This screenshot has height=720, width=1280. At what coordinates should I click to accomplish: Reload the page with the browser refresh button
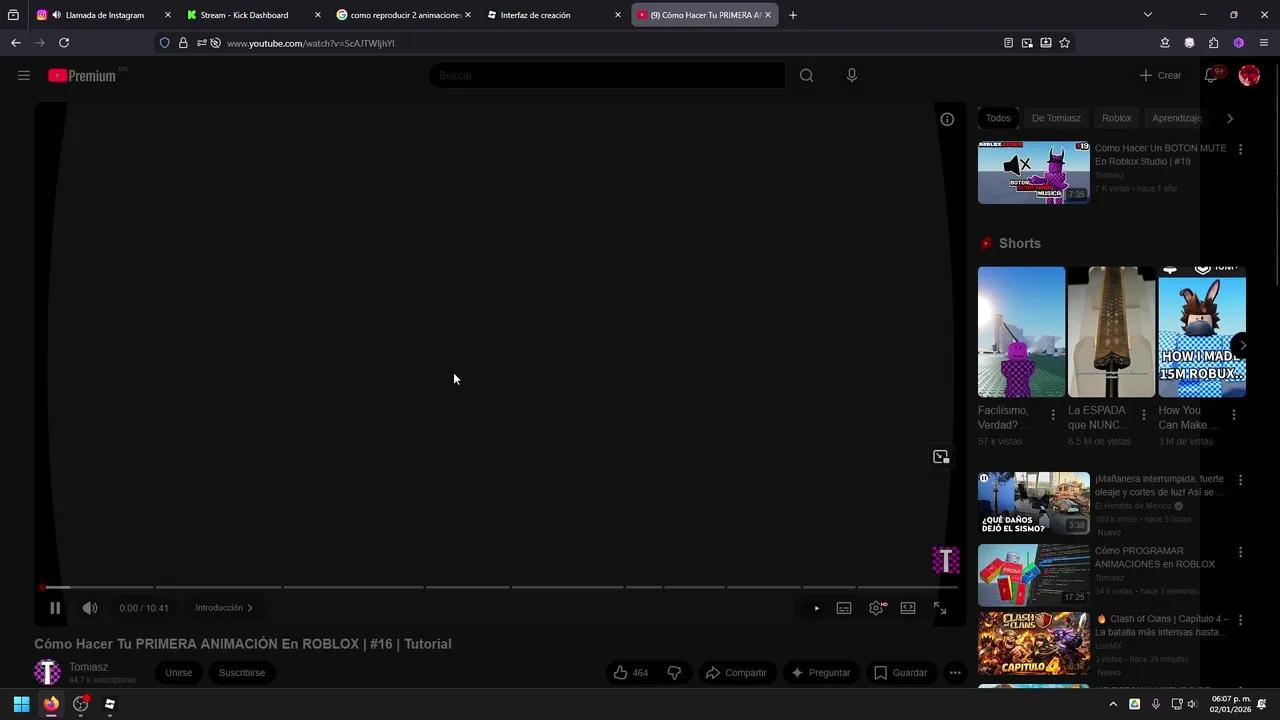pyautogui.click(x=64, y=43)
